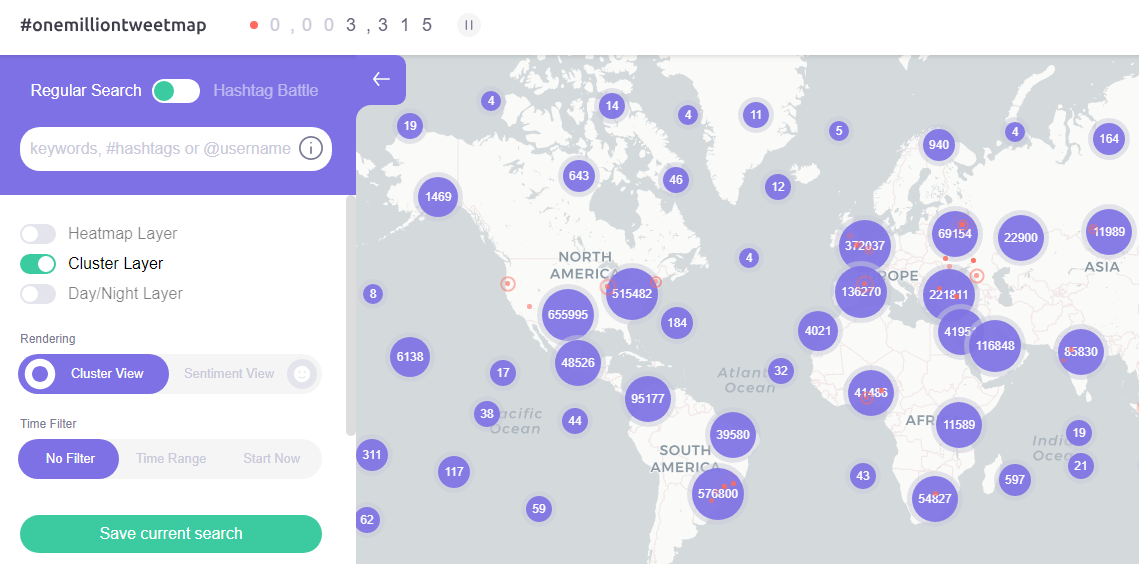Select the No Filter time option
Screen dimensions: 1139x564
[x=70, y=459]
